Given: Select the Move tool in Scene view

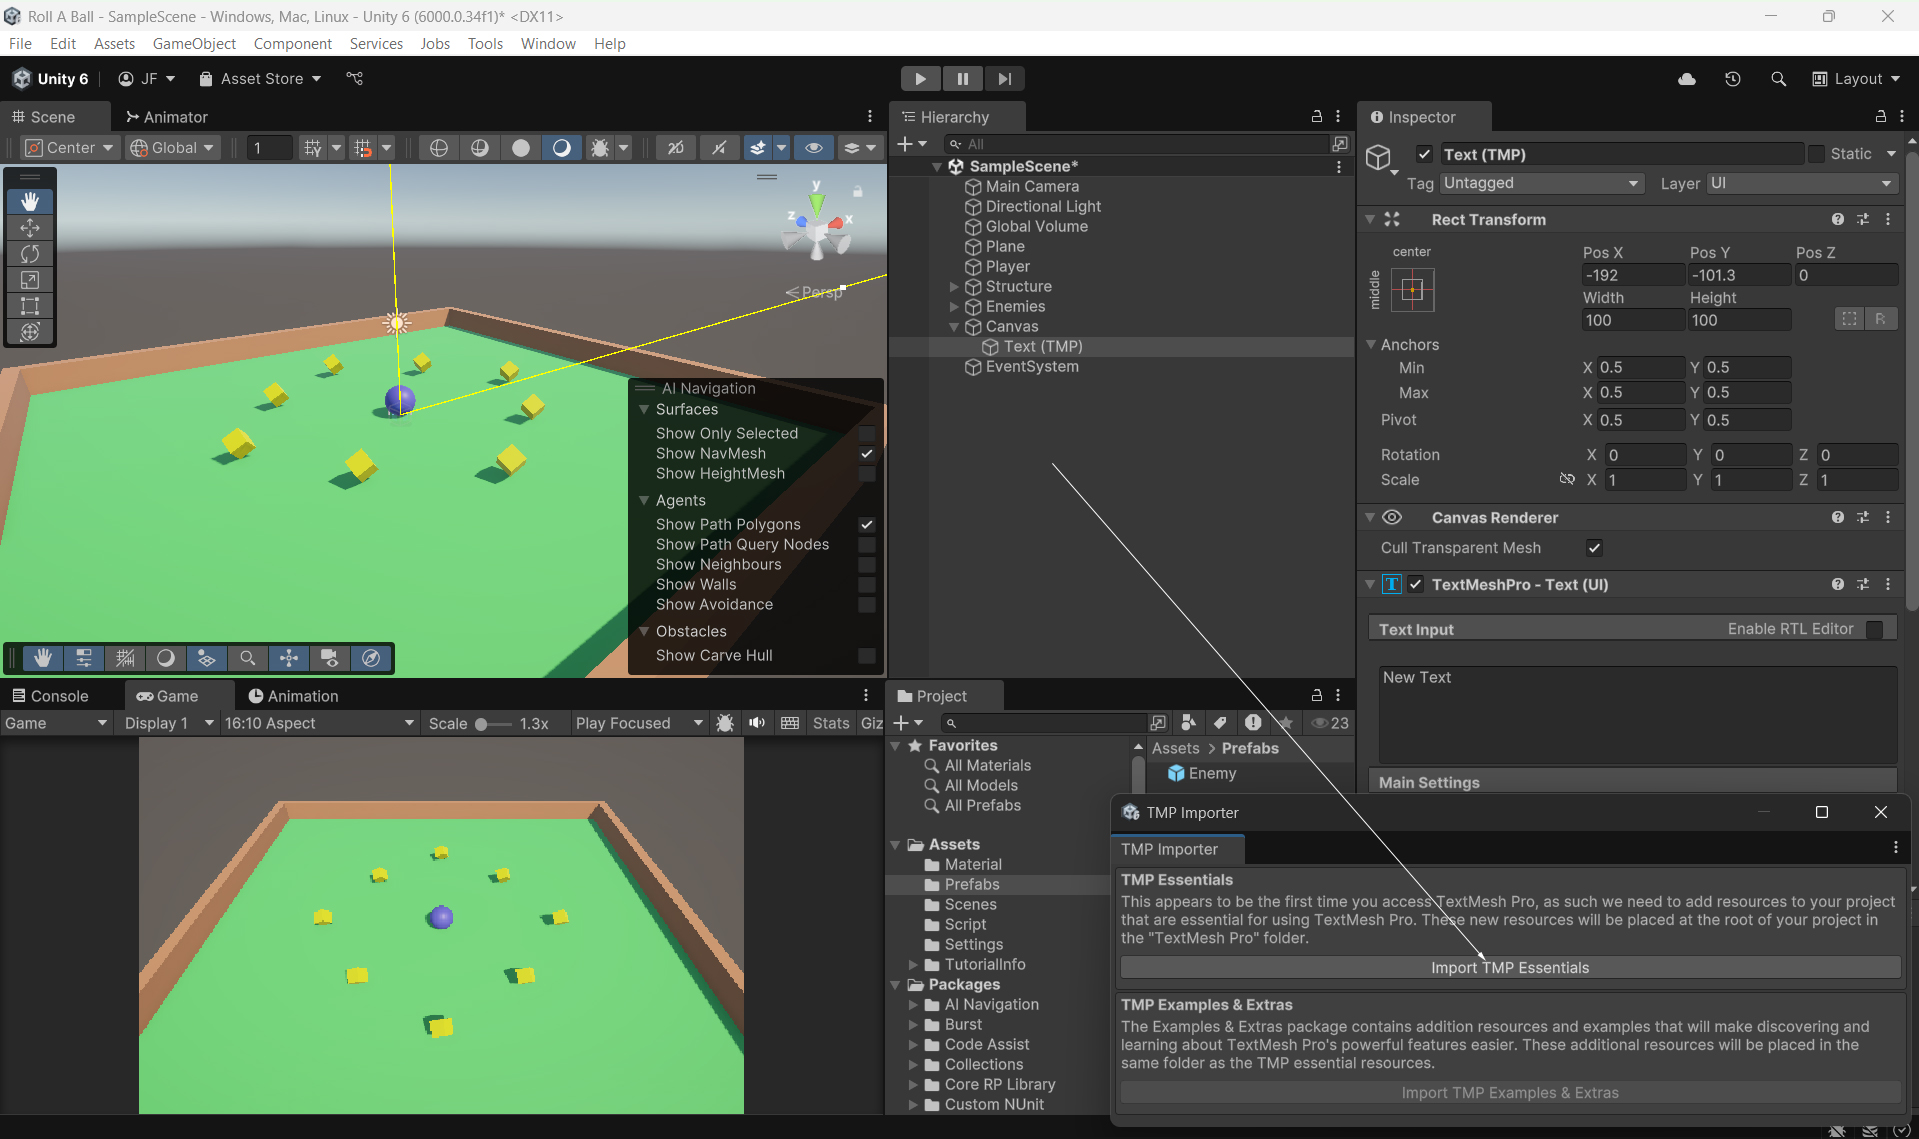Looking at the screenshot, I should point(30,228).
